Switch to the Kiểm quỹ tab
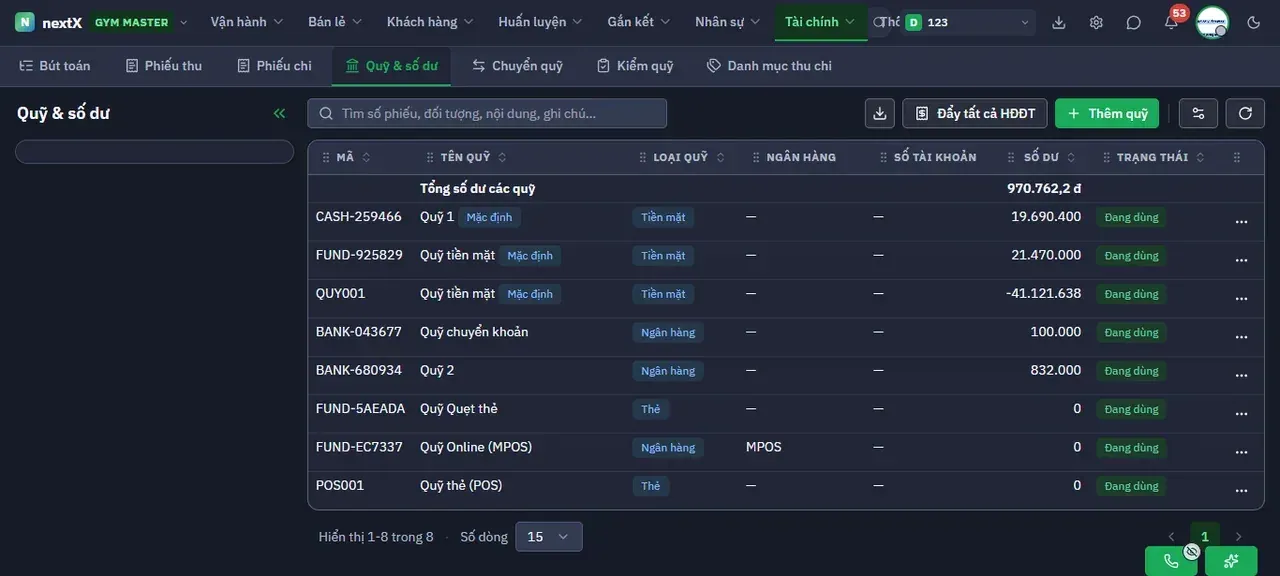This screenshot has width=1280, height=576. pyautogui.click(x=635, y=66)
